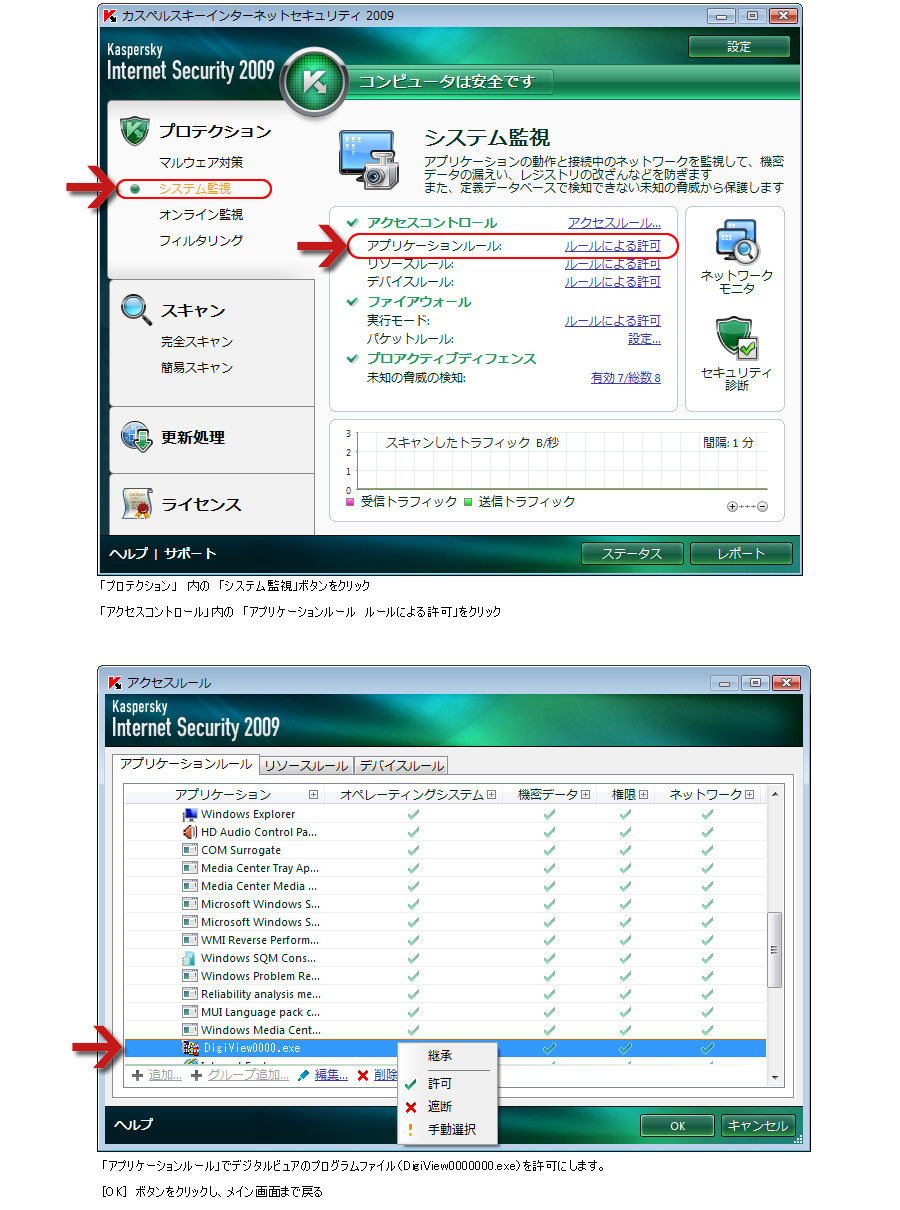Image resolution: width=900 pixels, height=1210 pixels.
Task: Click the DigiView0000.exe program icon
Action: click(x=190, y=1048)
